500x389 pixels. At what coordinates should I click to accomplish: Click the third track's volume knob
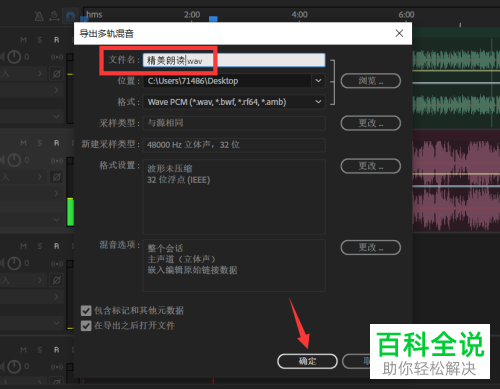pyautogui.click(x=14, y=263)
